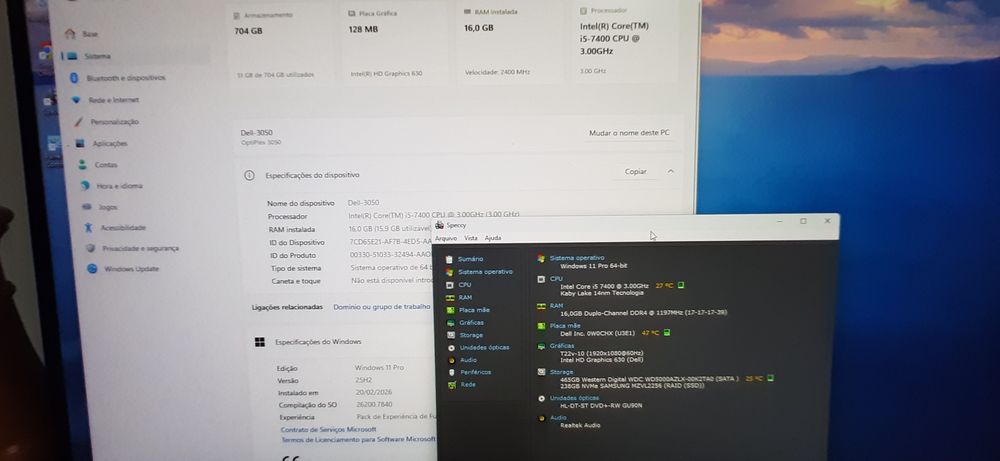The height and width of the screenshot is (461, 1000).
Task: Click Mudar o nome deste PC
Action: point(629,133)
